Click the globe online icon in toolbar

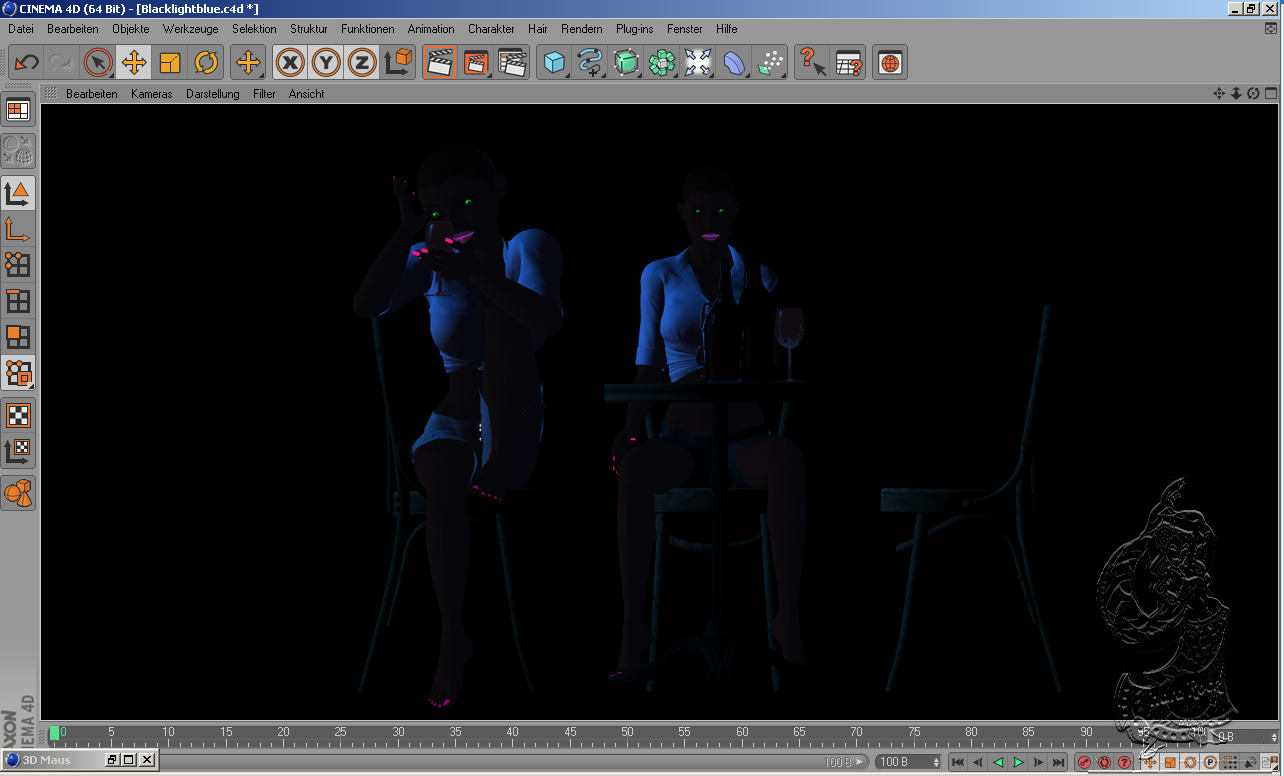tap(890, 63)
